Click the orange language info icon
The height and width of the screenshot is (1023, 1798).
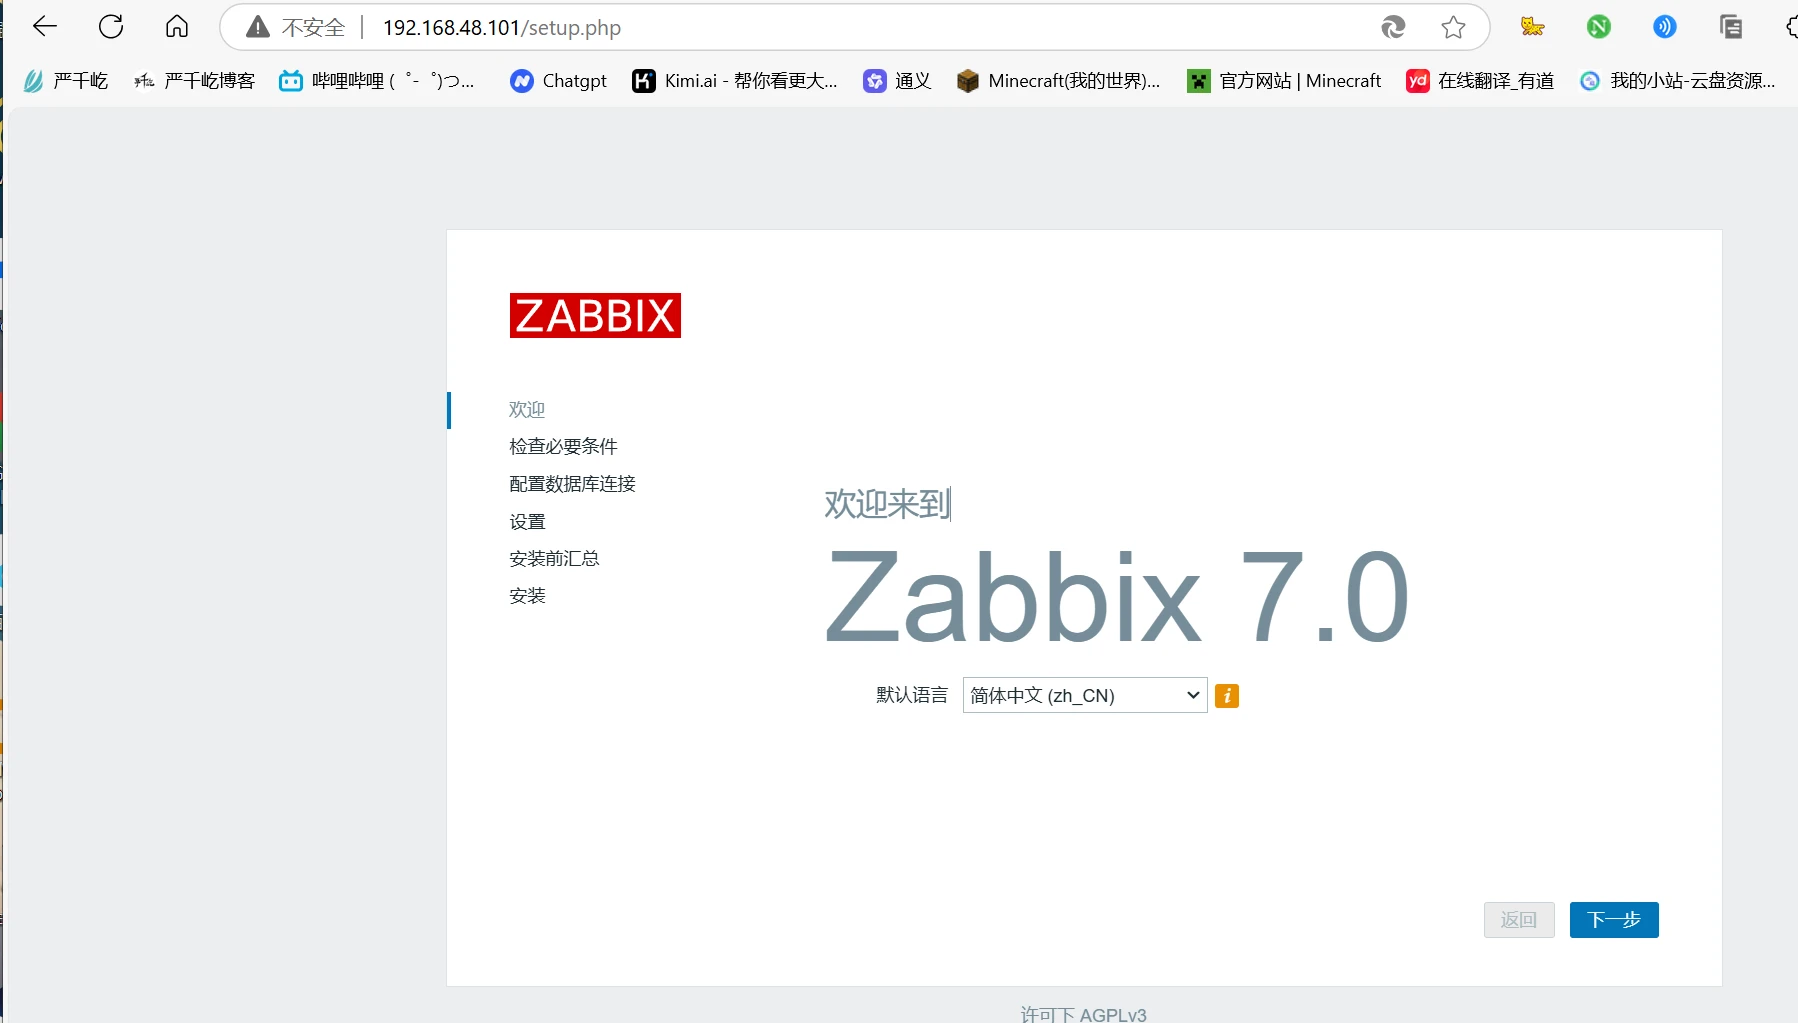pos(1226,696)
